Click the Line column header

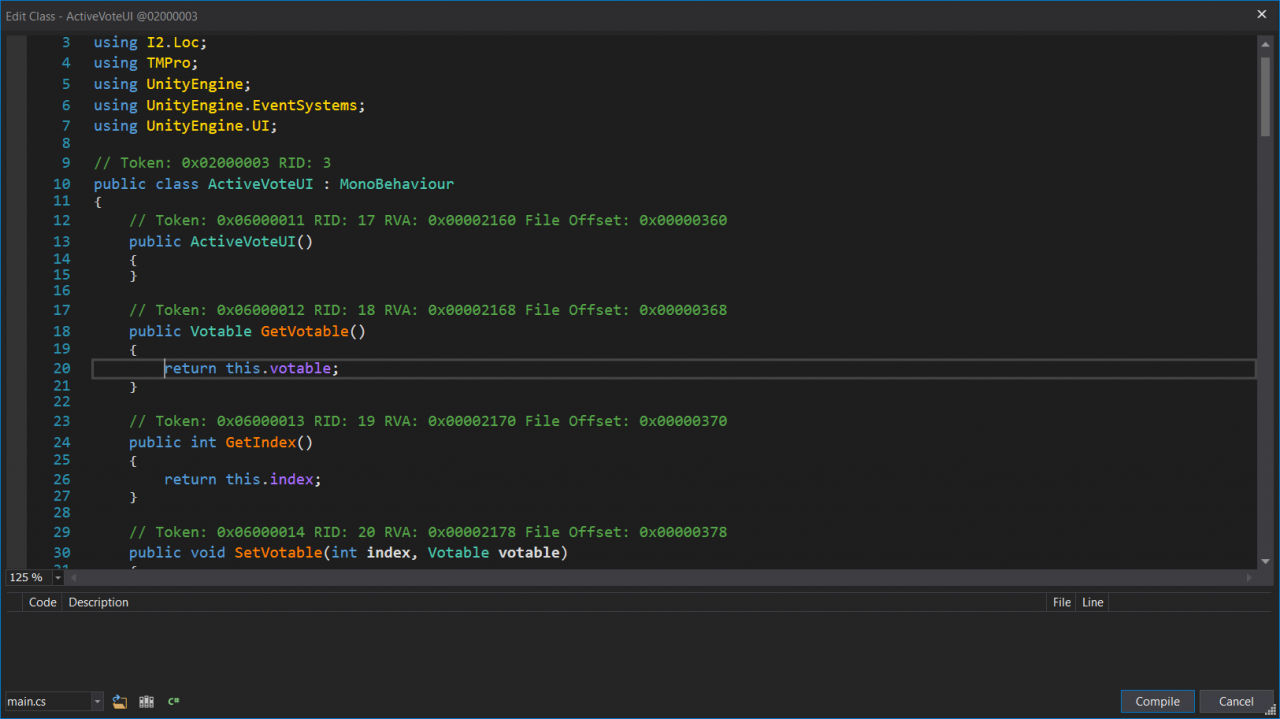1092,602
